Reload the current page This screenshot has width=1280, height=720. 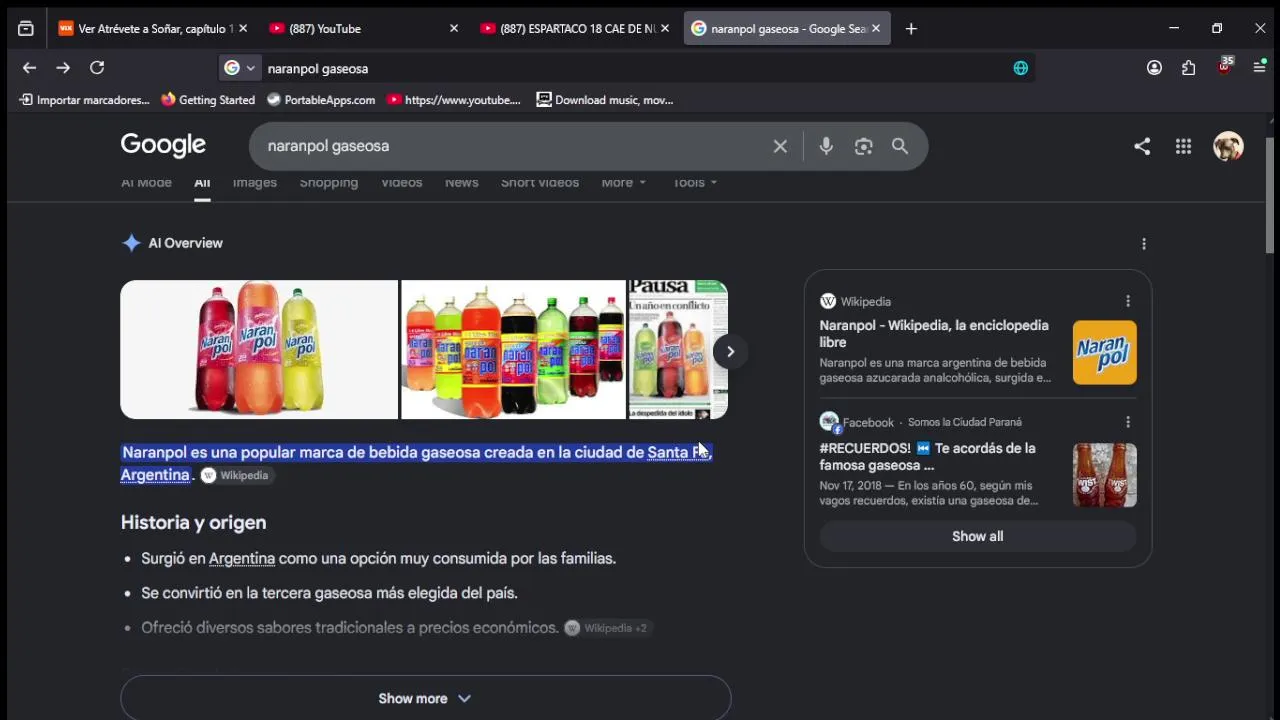tap(97, 68)
